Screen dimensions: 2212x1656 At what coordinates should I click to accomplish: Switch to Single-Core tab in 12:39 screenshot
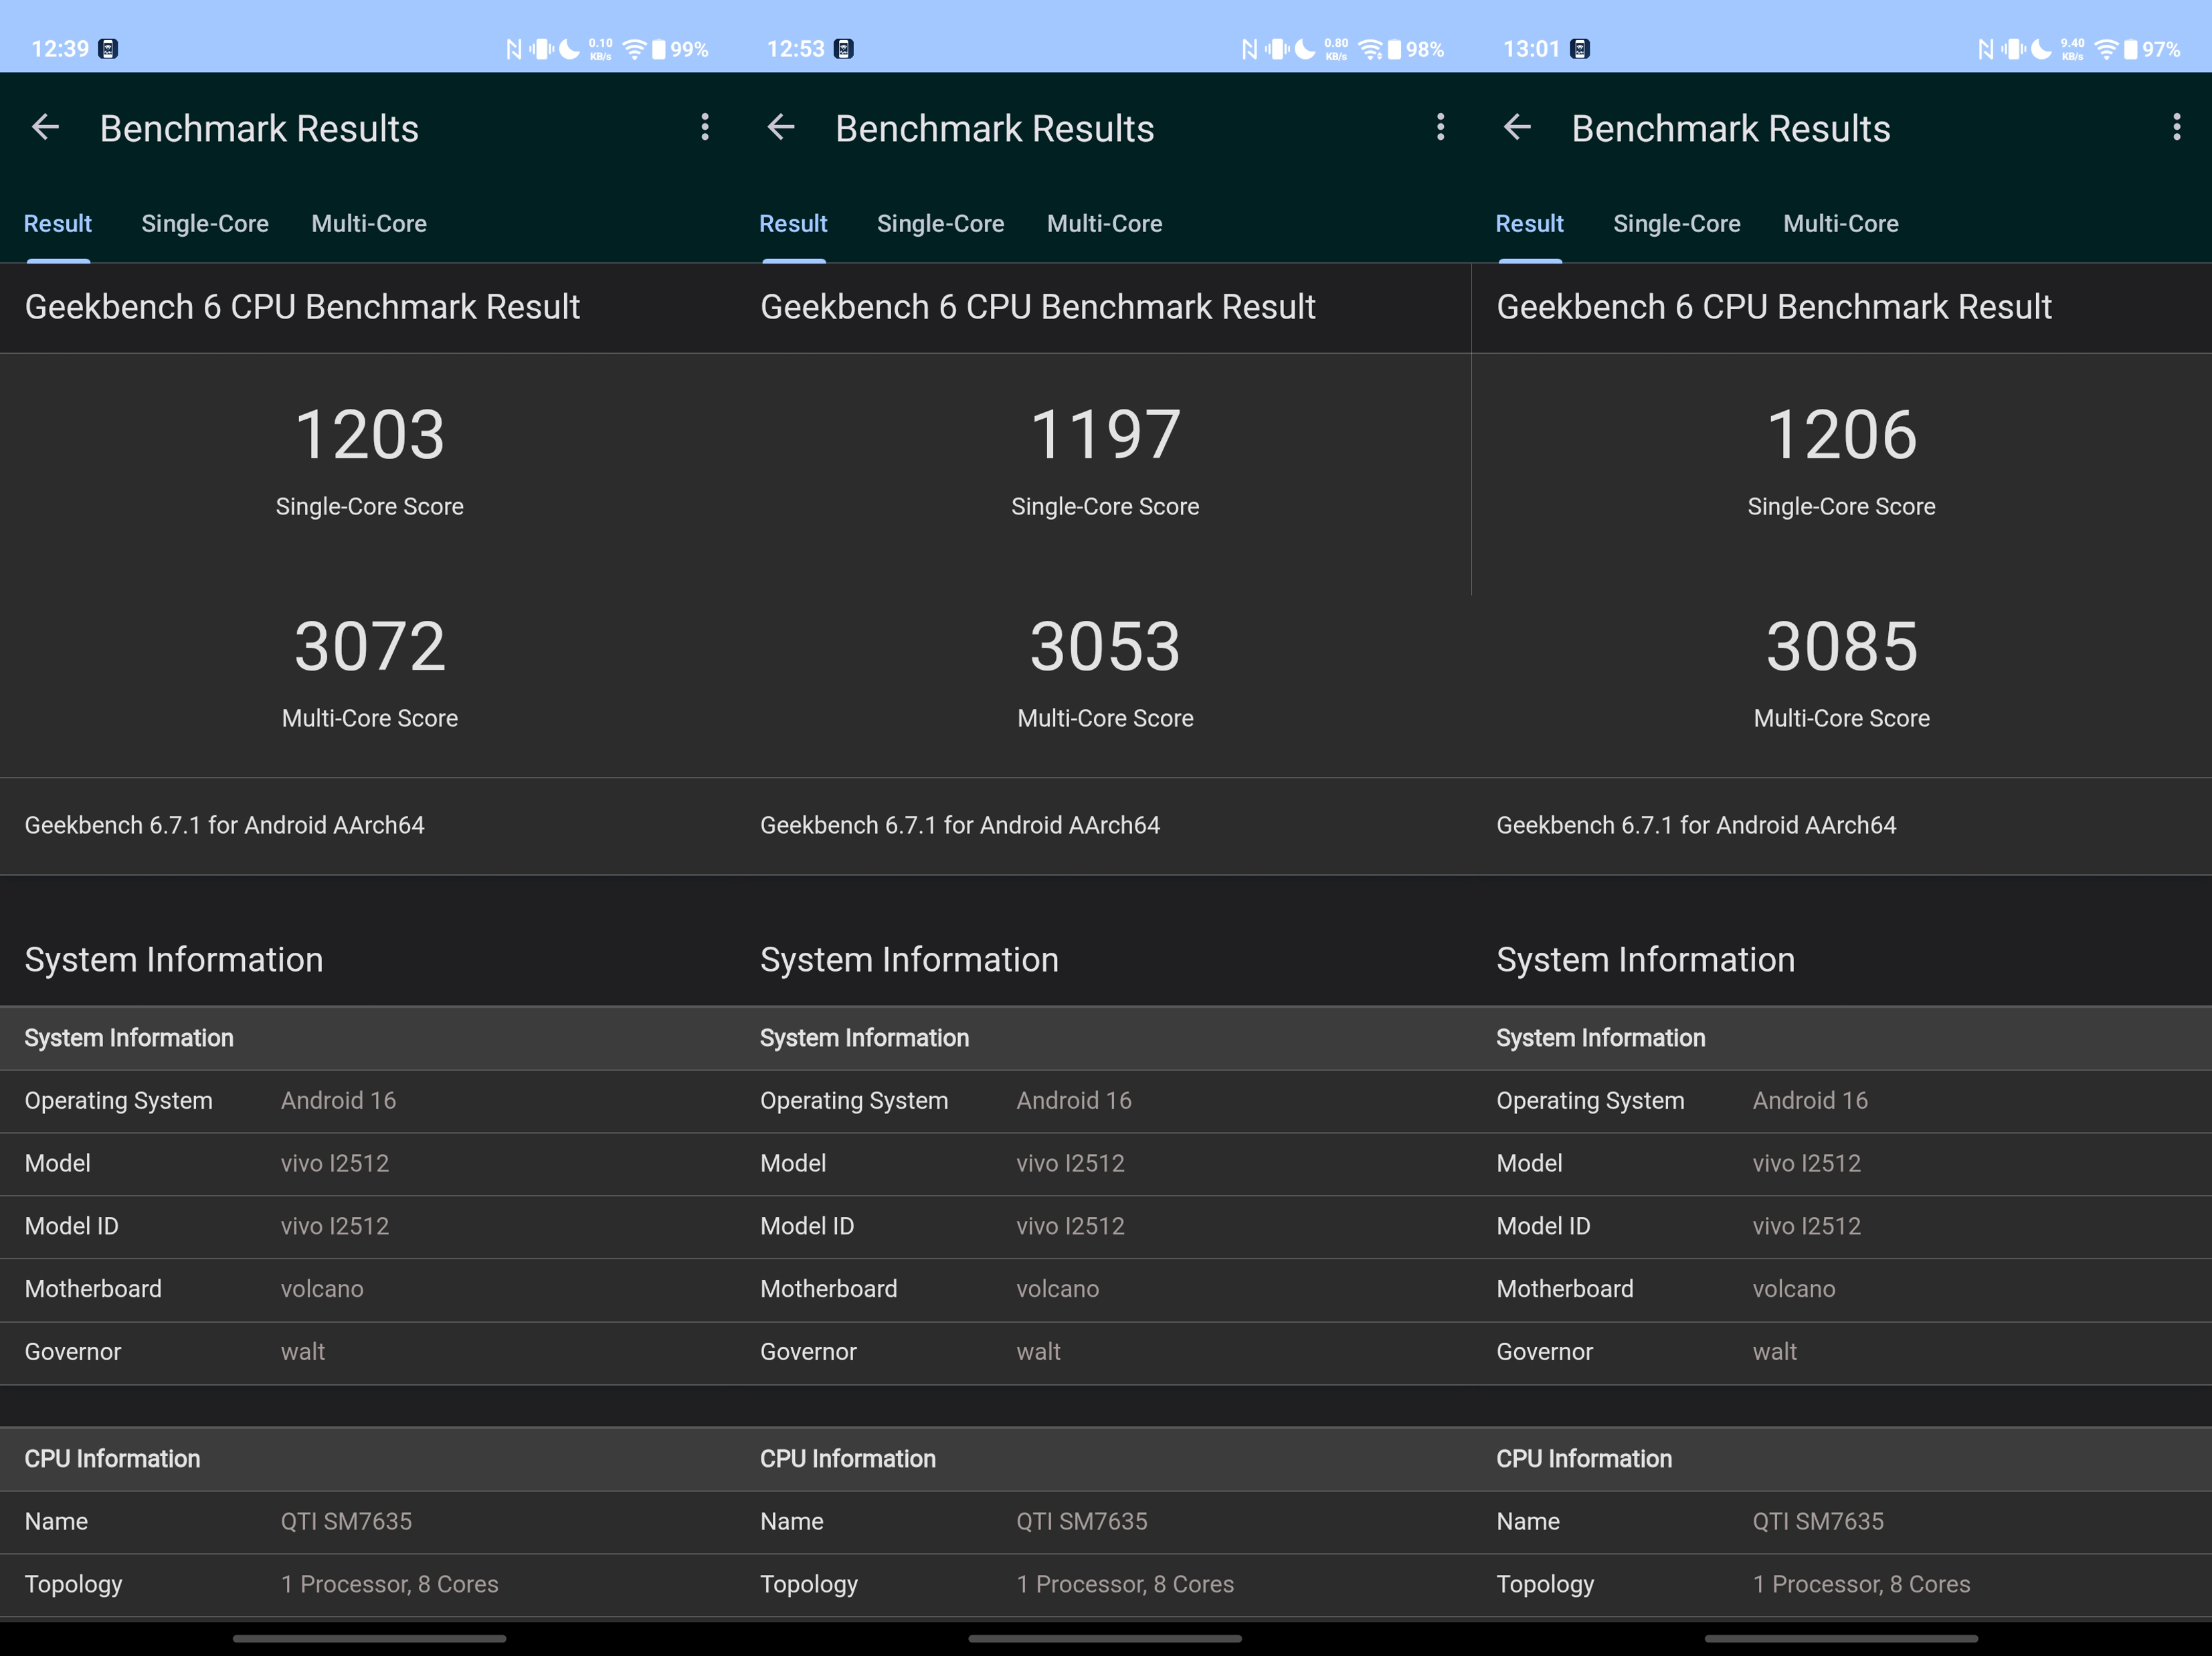coord(205,223)
